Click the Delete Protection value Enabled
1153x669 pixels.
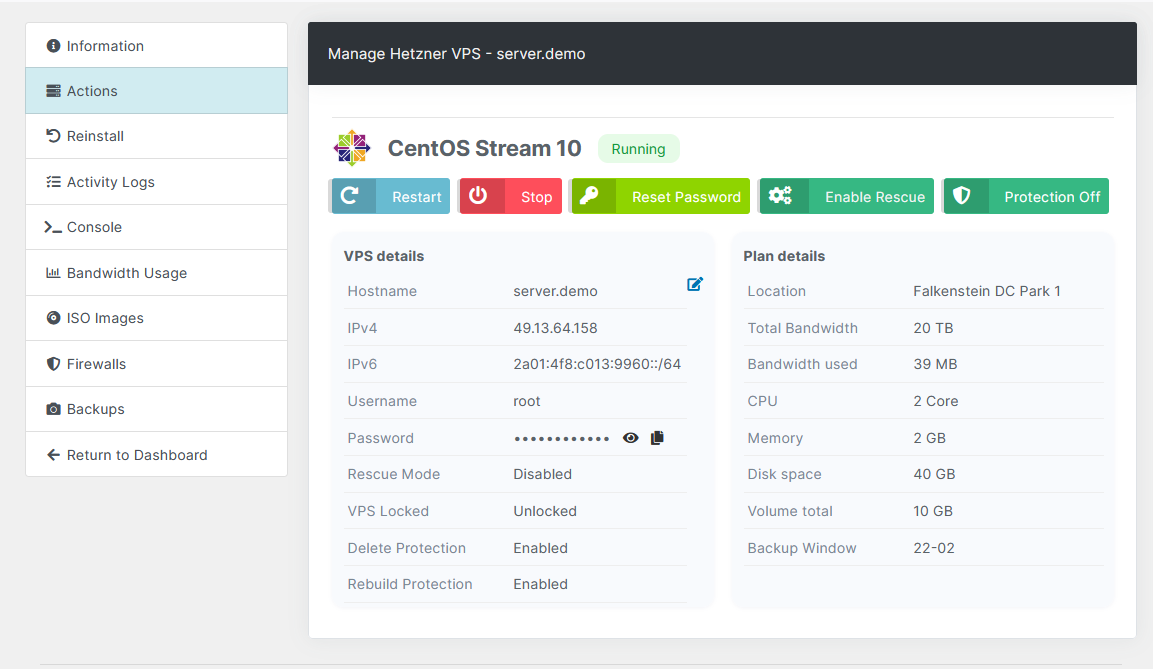point(540,548)
